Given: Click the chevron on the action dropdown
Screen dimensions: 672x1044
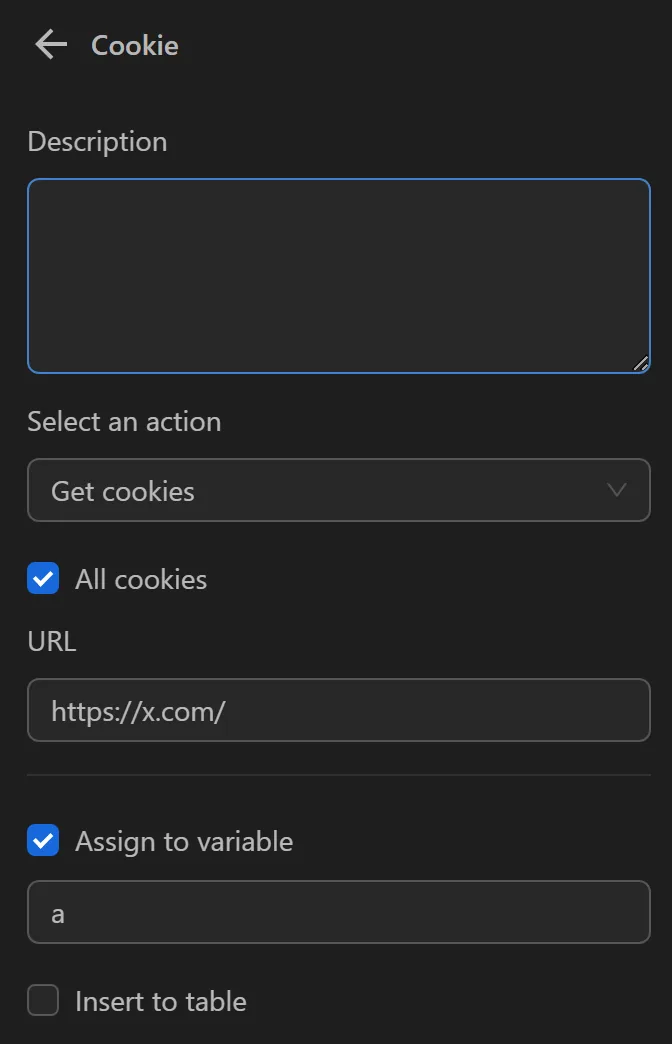Looking at the screenshot, I should click(617, 490).
